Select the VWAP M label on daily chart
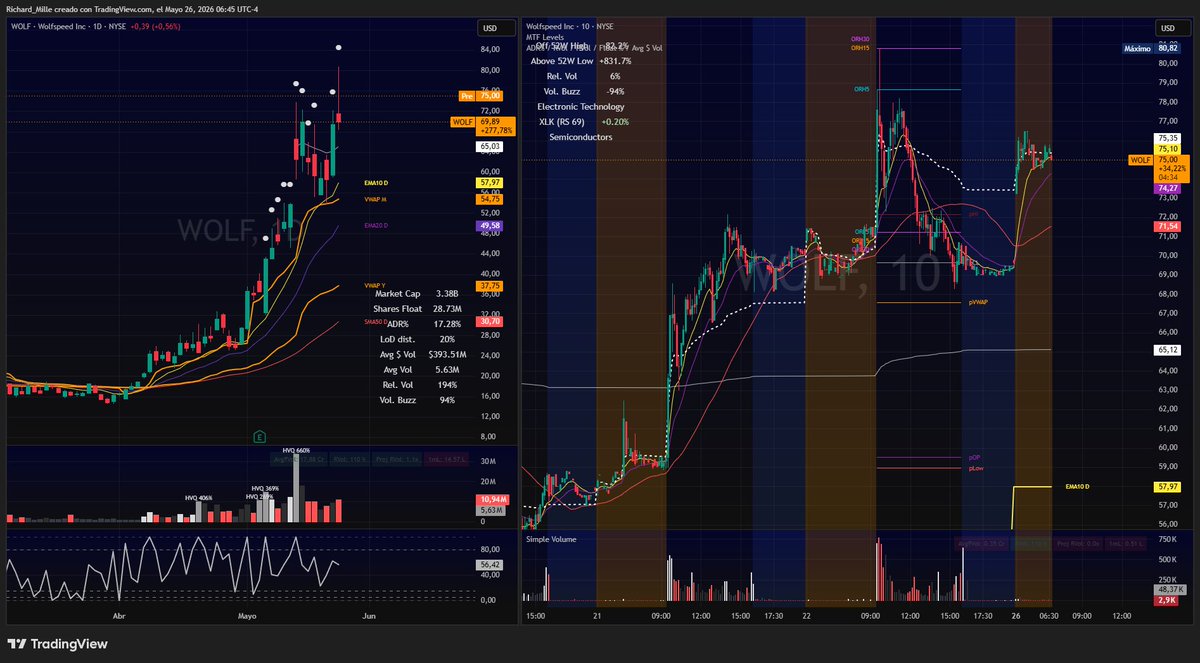 [378, 200]
